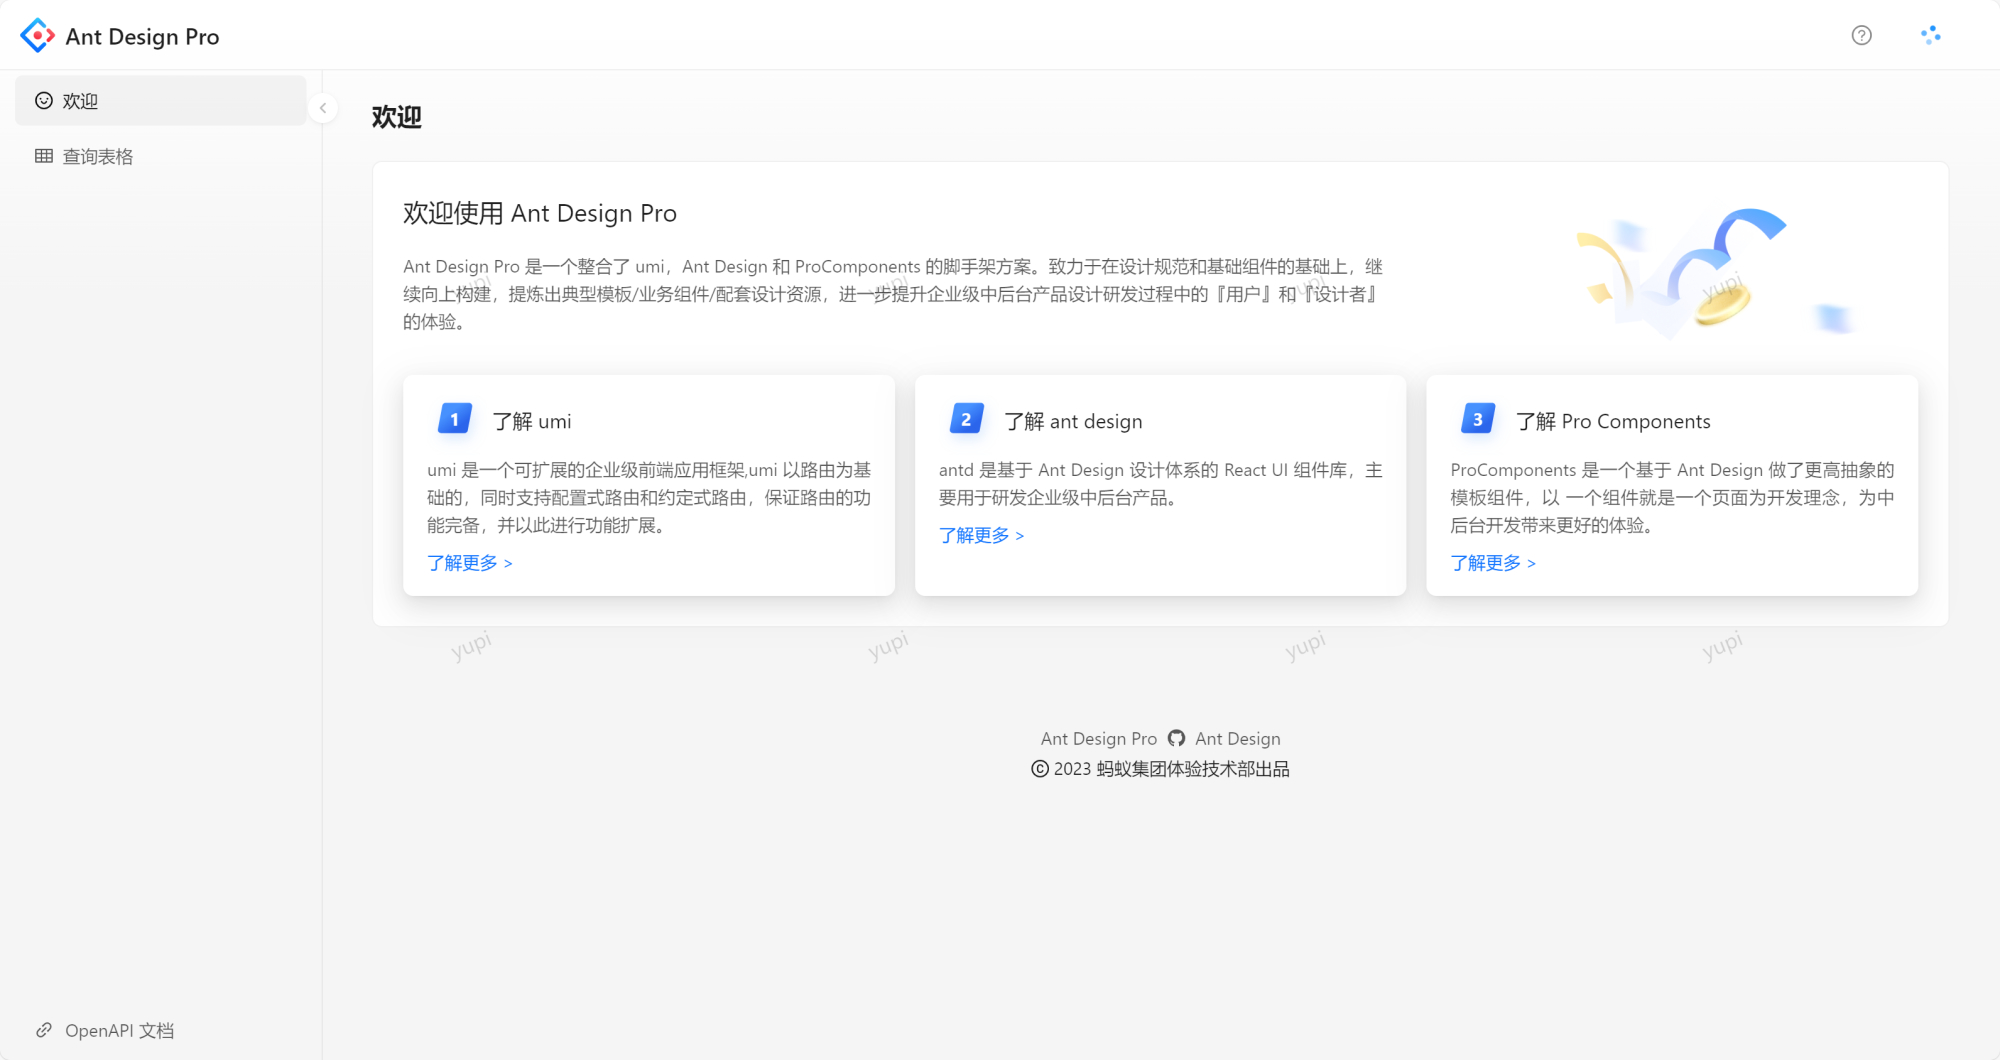
Task: Open the OpenAPI 文档 link
Action: 105,1030
